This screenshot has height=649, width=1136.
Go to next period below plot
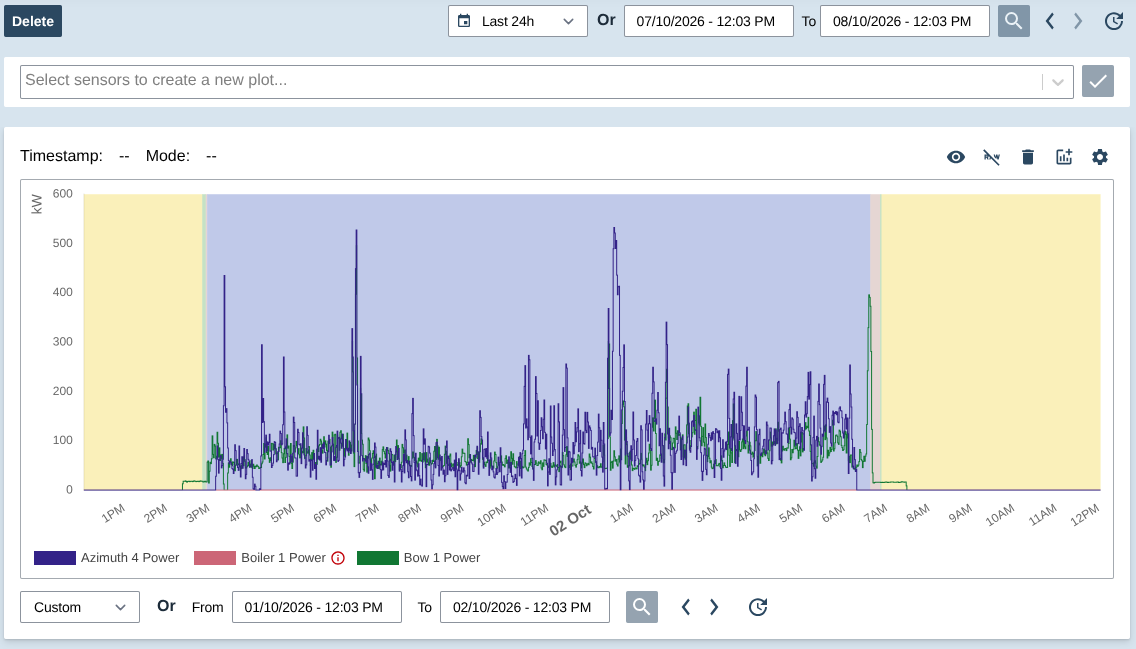[x=714, y=607]
